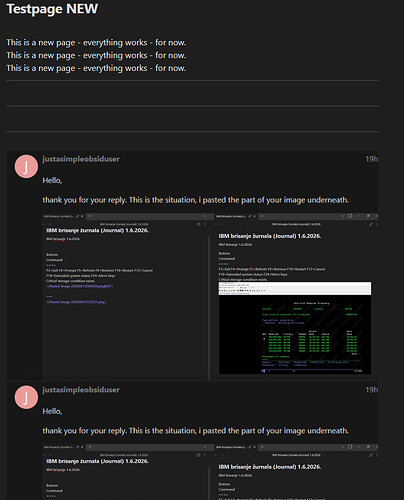Open the first post's pink J avatar
This screenshot has width=404, height=500.
click(26, 166)
